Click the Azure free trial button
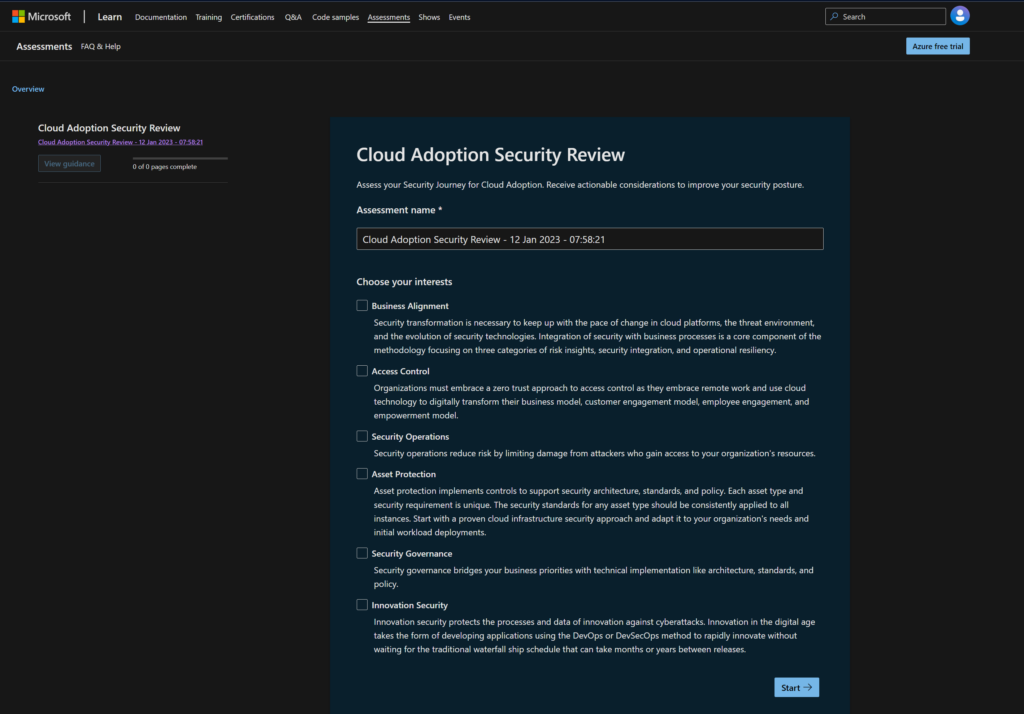The image size is (1024, 714). (x=937, y=46)
